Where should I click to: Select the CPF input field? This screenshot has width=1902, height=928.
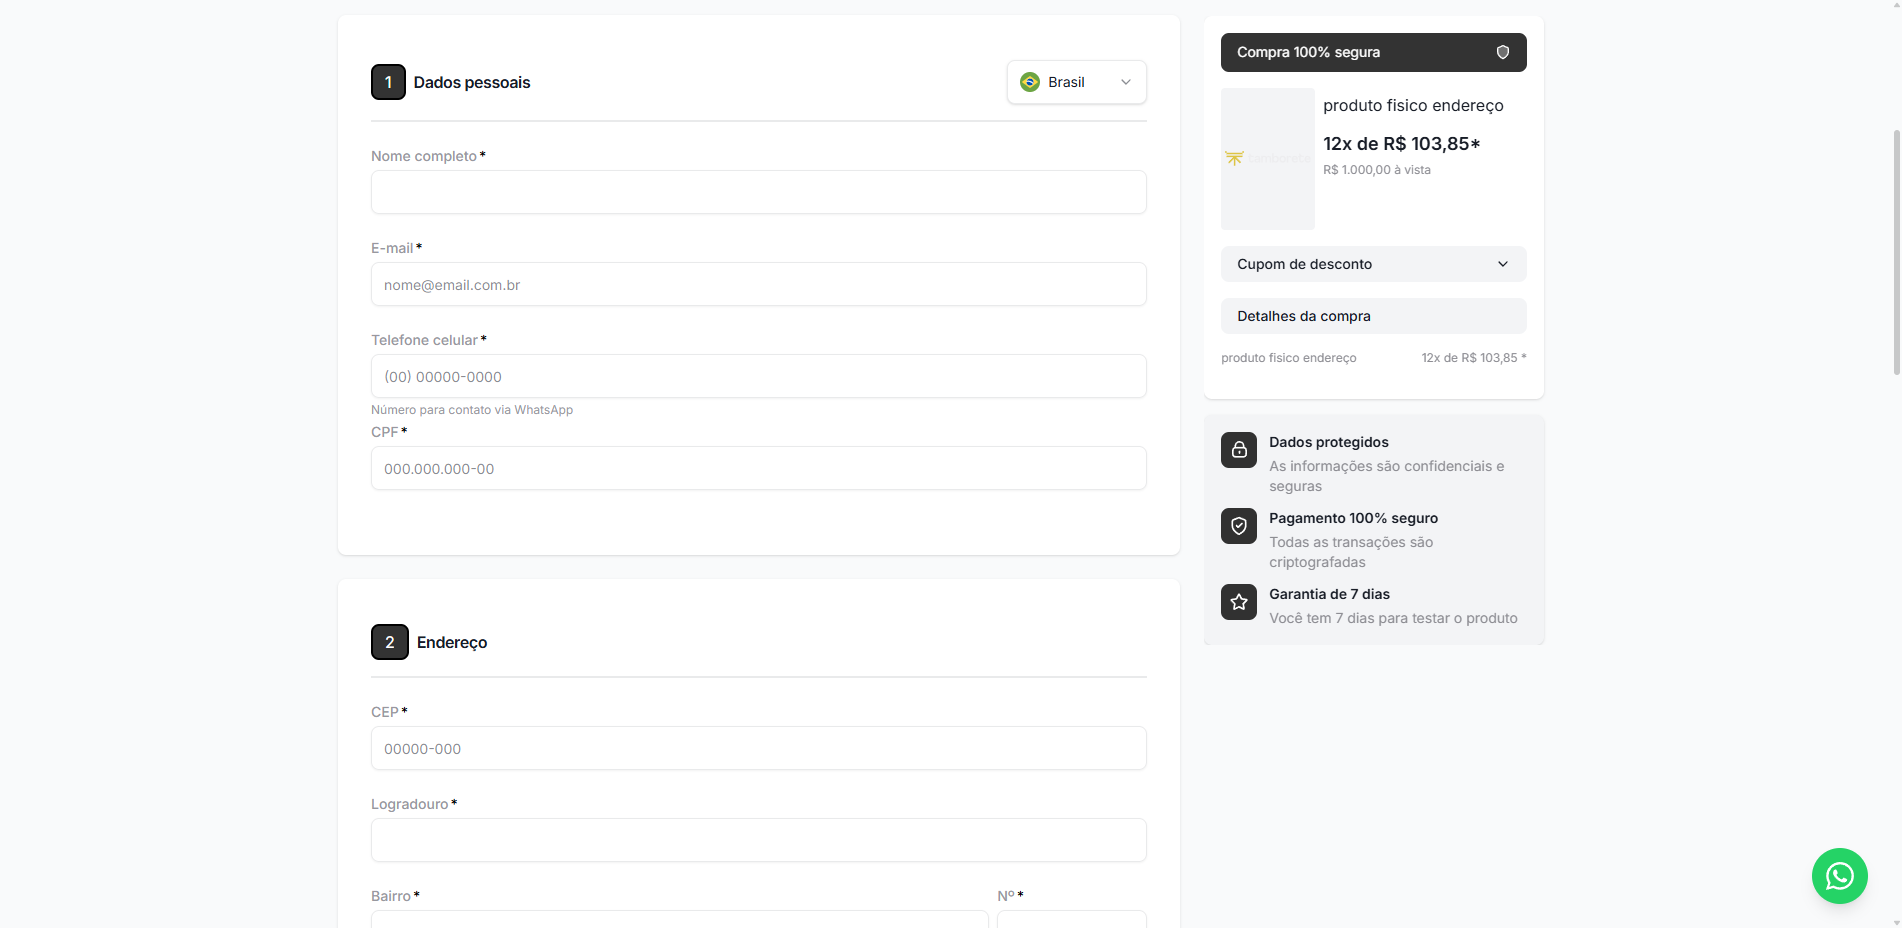click(x=758, y=468)
